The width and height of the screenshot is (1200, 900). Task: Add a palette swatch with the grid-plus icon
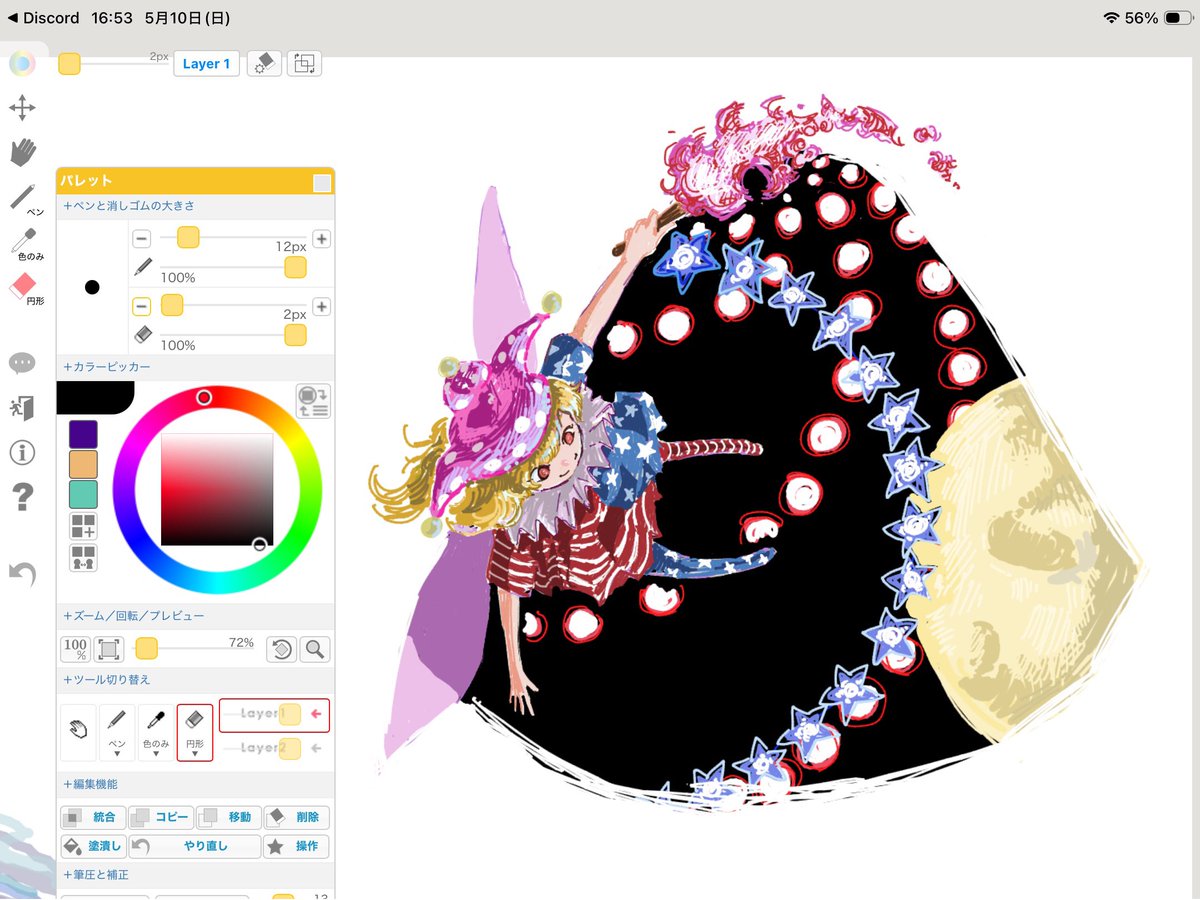[x=83, y=526]
